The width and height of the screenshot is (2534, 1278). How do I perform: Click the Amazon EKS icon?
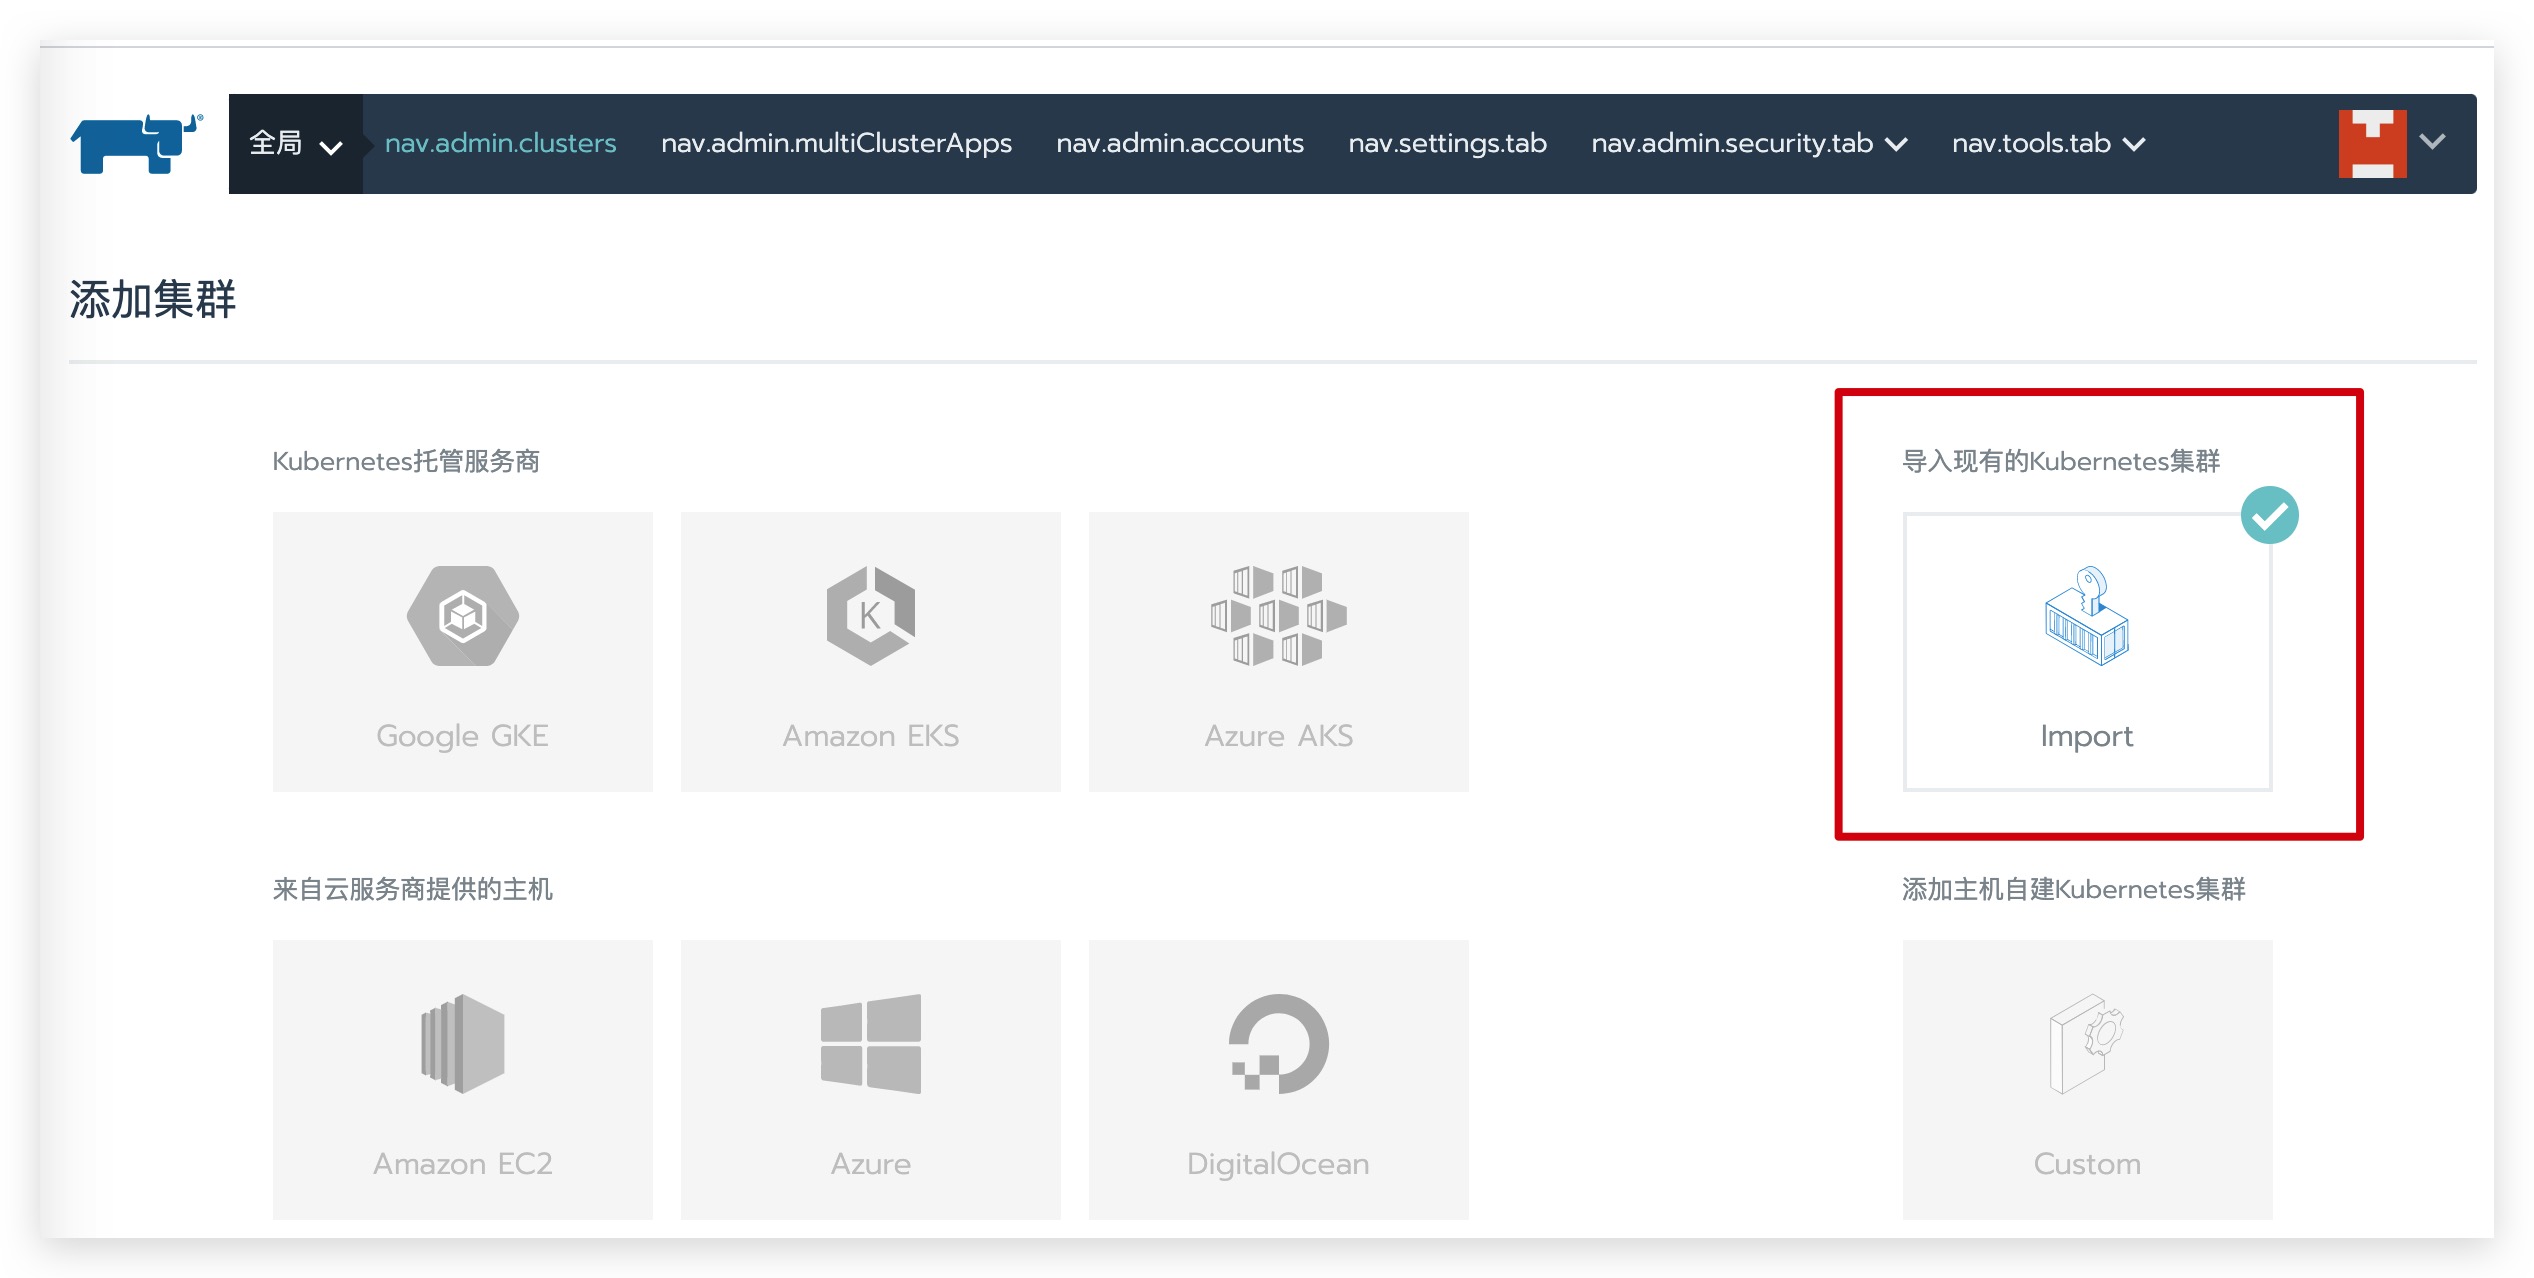click(x=870, y=615)
